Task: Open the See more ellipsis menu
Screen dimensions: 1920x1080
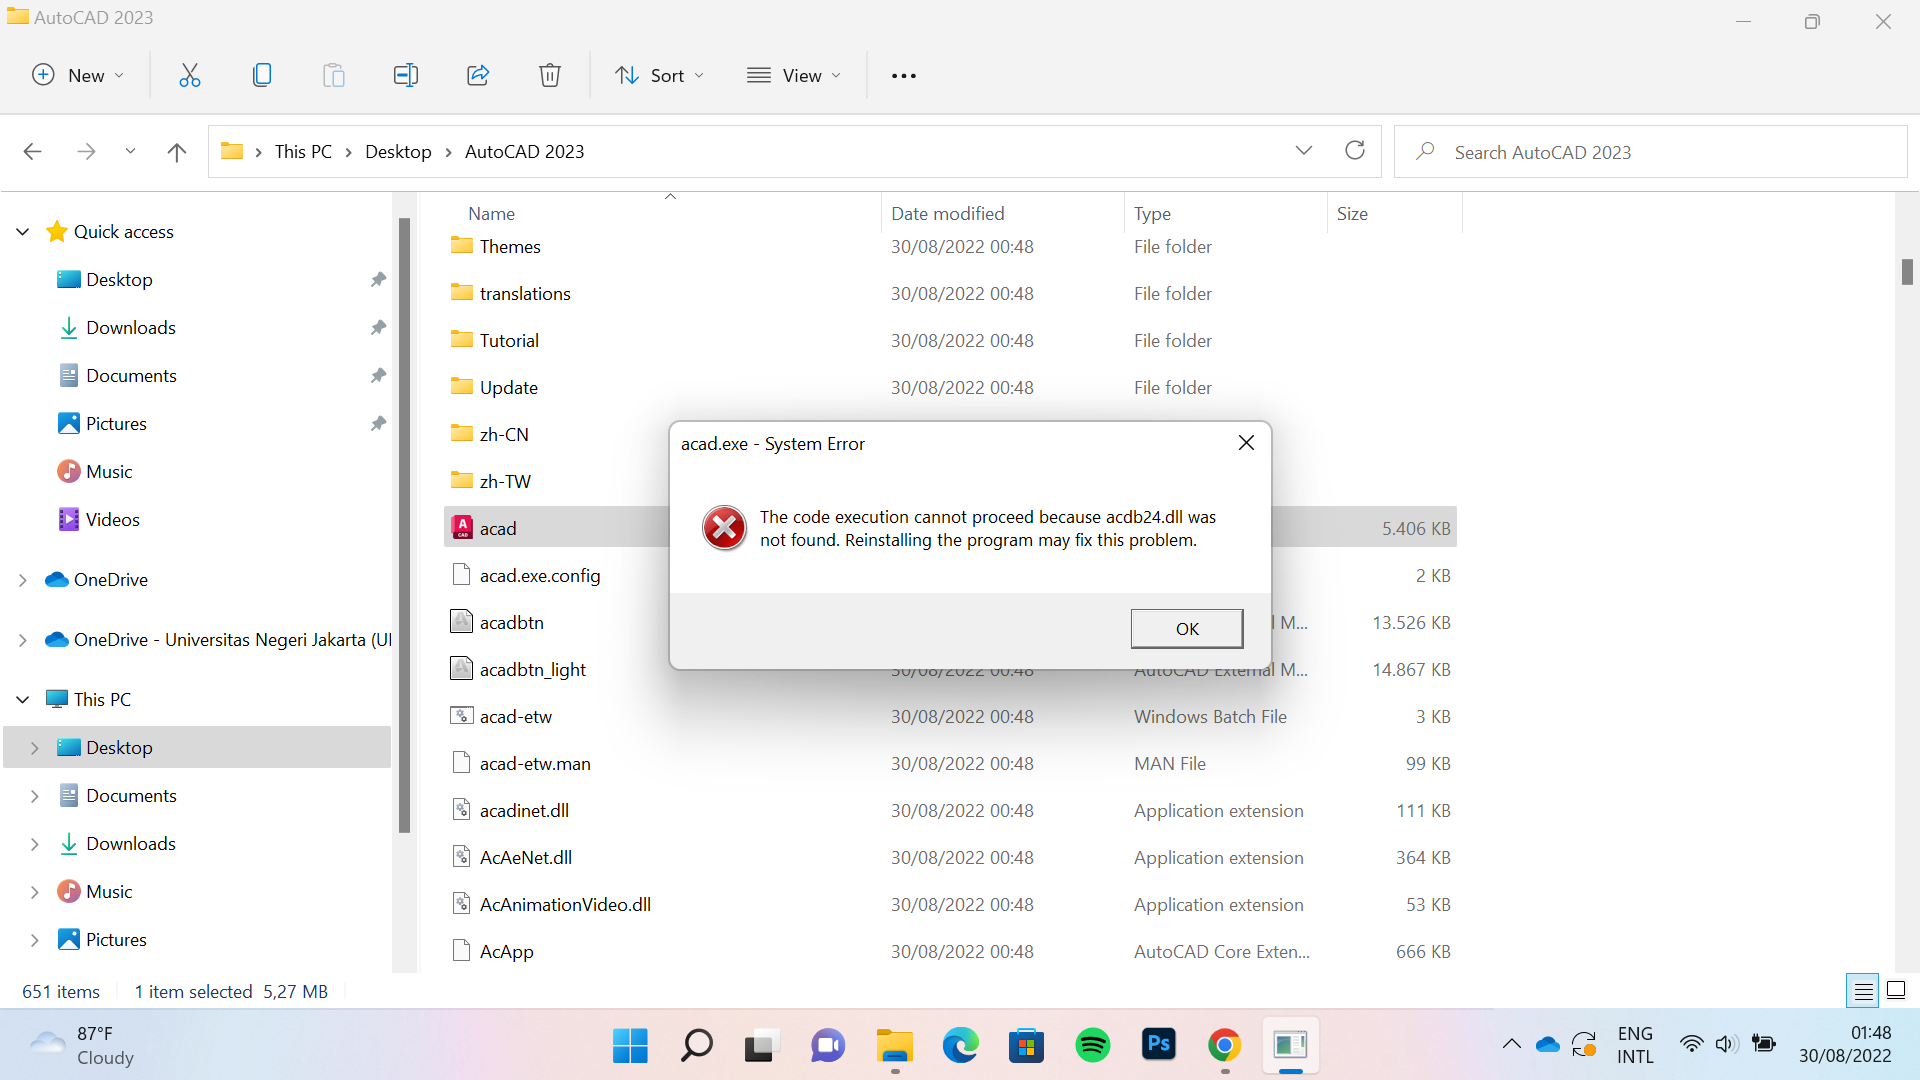Action: click(904, 75)
